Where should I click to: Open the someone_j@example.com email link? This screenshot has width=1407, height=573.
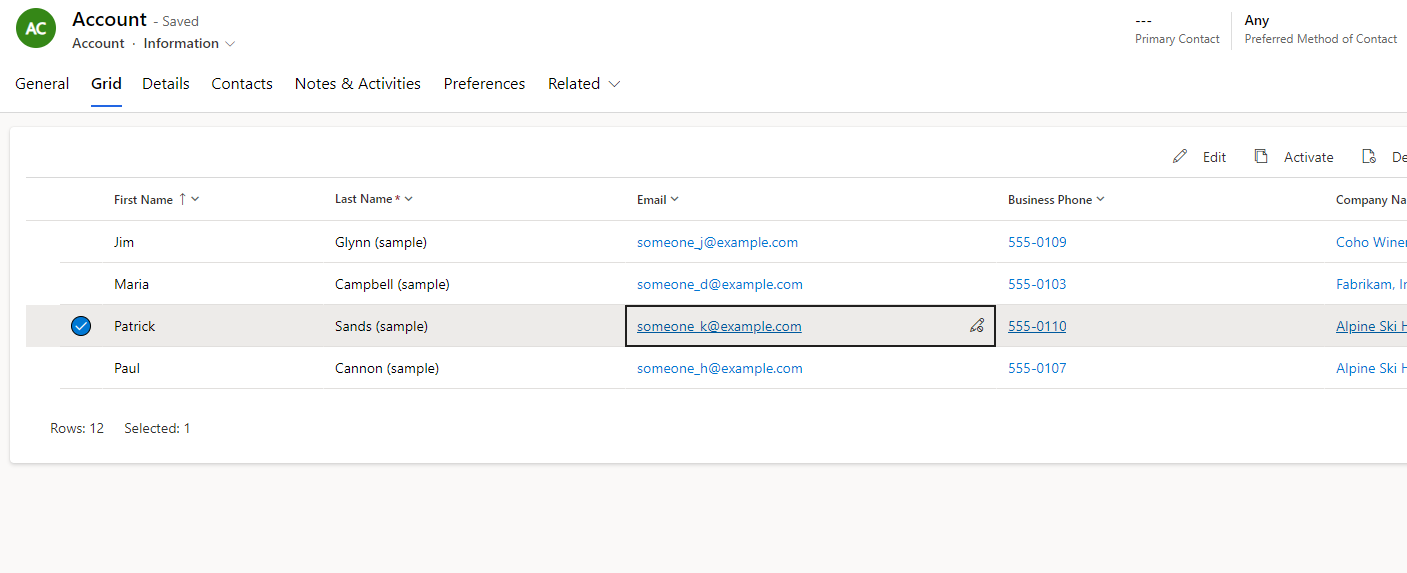717,242
